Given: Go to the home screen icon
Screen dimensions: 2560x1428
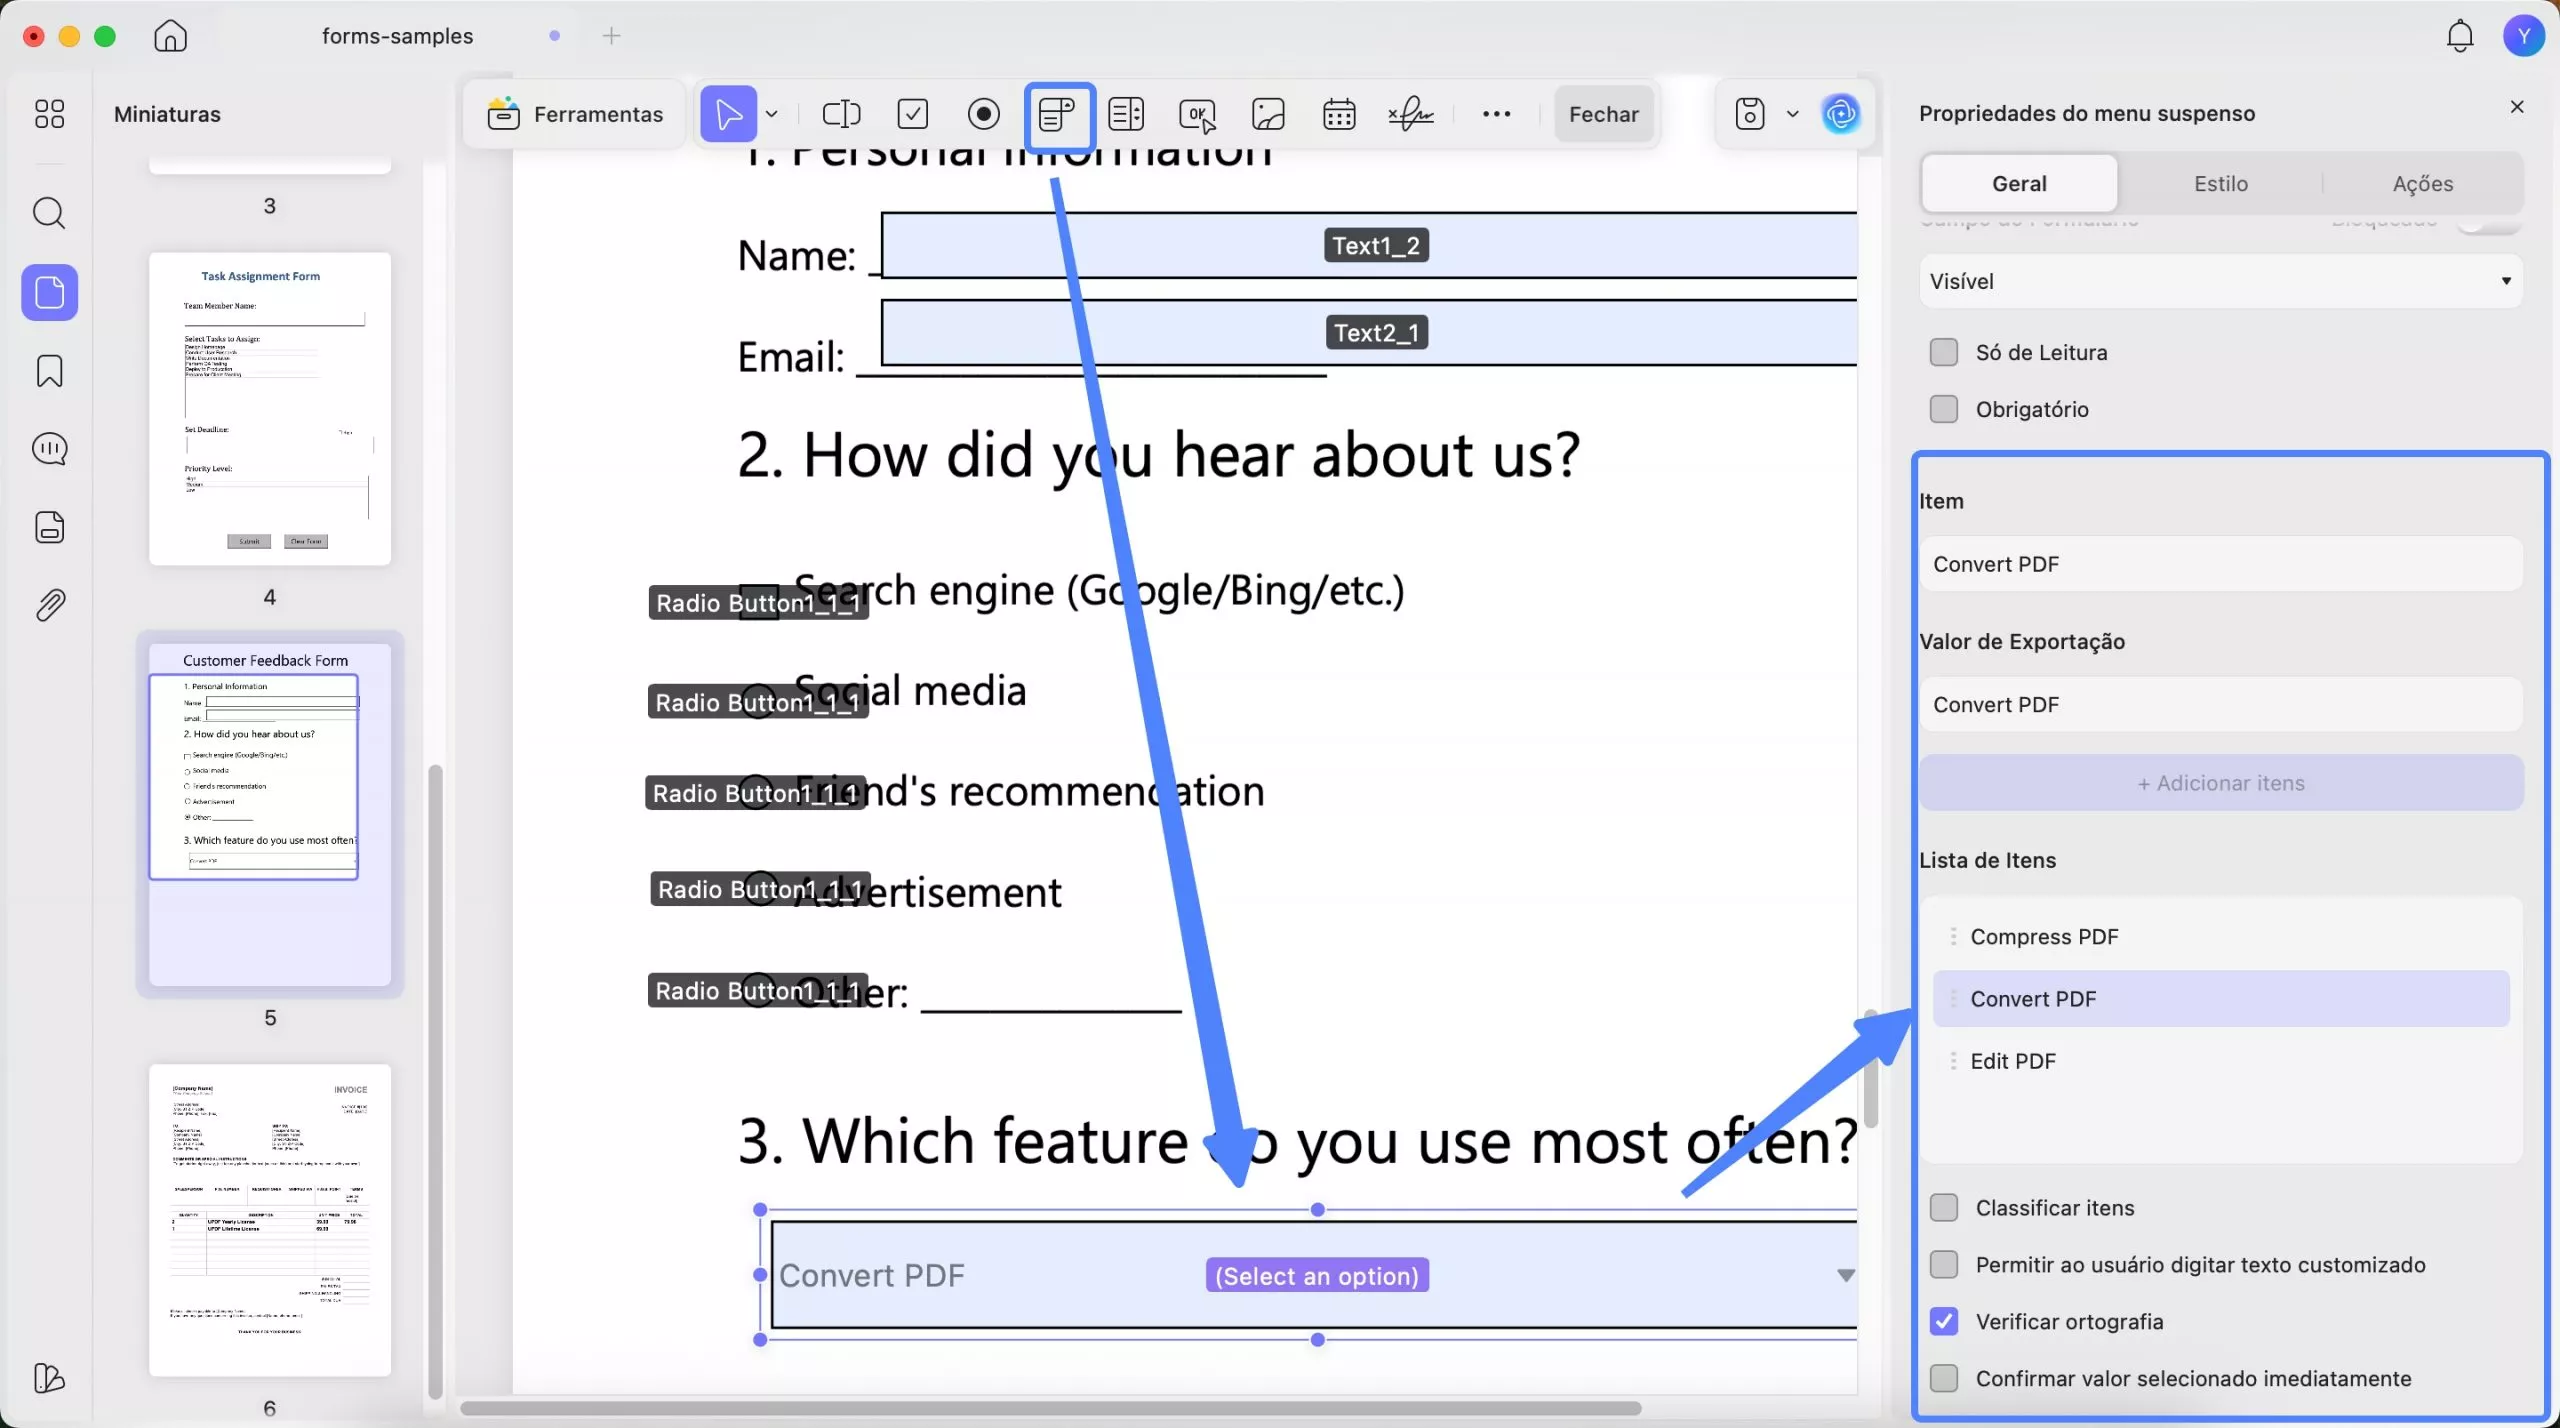Looking at the screenshot, I should coord(170,36).
